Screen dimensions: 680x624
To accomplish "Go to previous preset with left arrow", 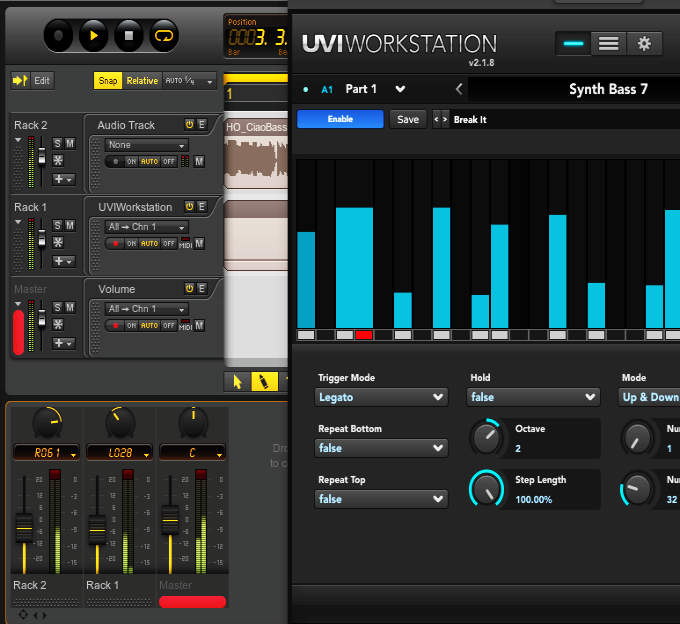I will pos(459,89).
